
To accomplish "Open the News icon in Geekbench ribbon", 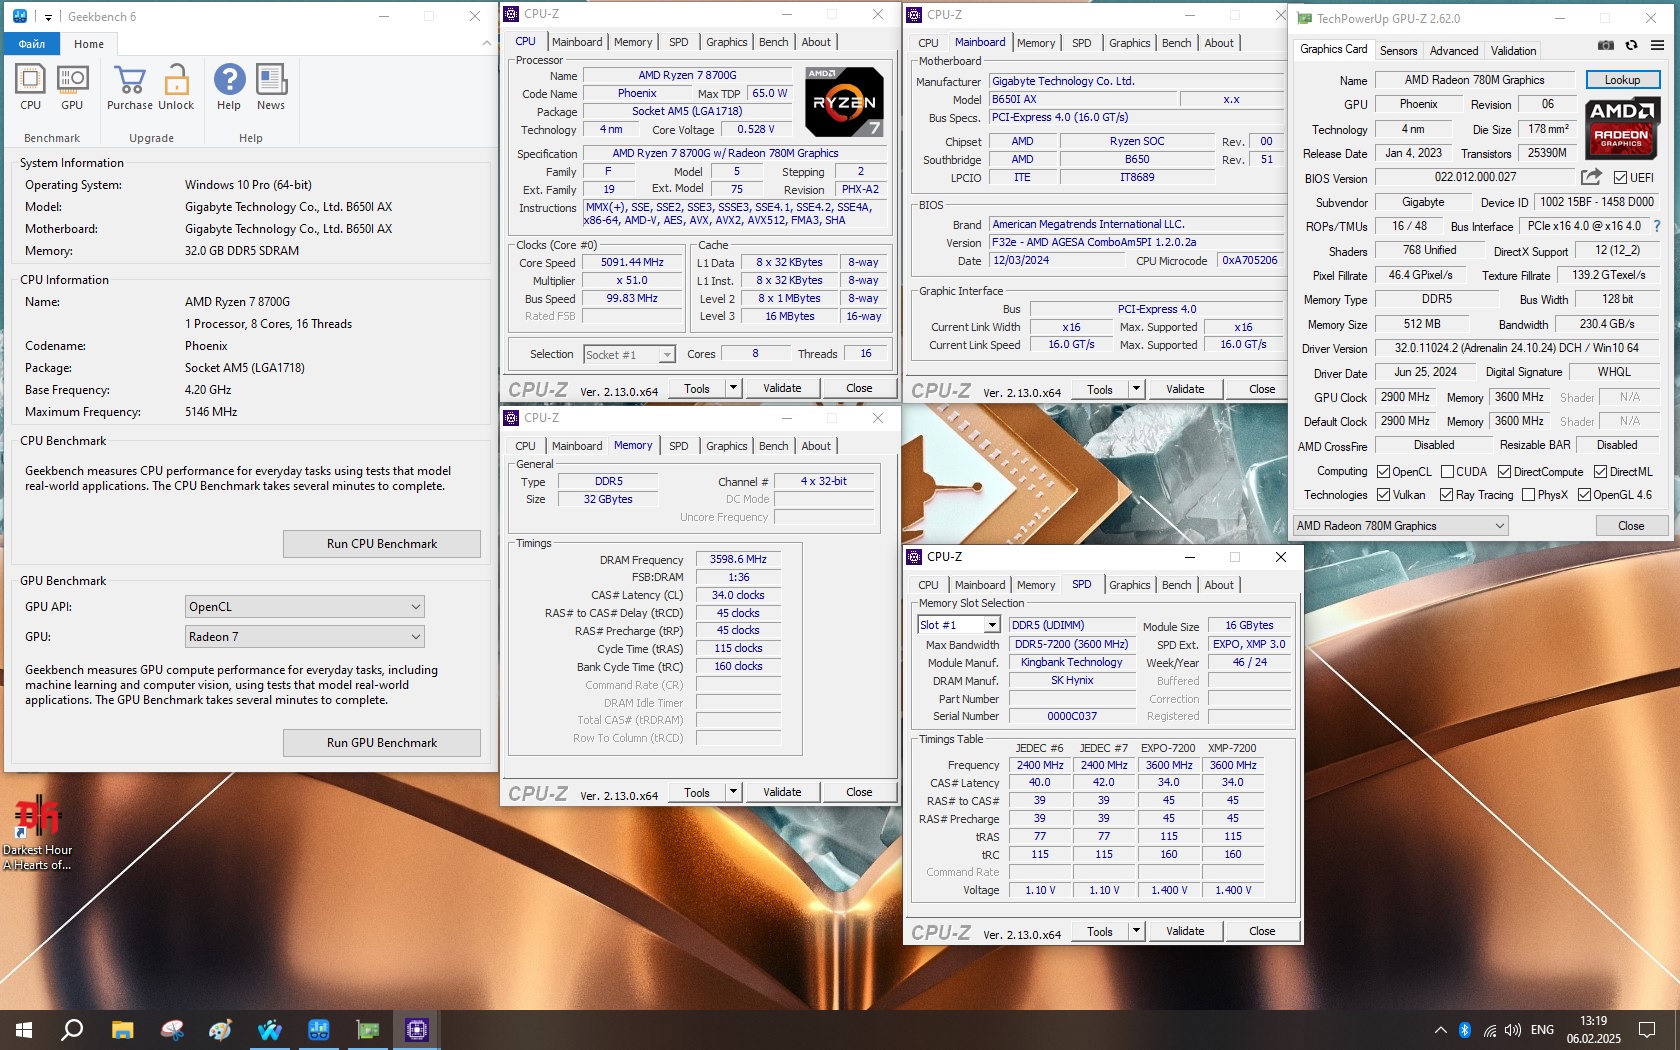I will tap(271, 87).
